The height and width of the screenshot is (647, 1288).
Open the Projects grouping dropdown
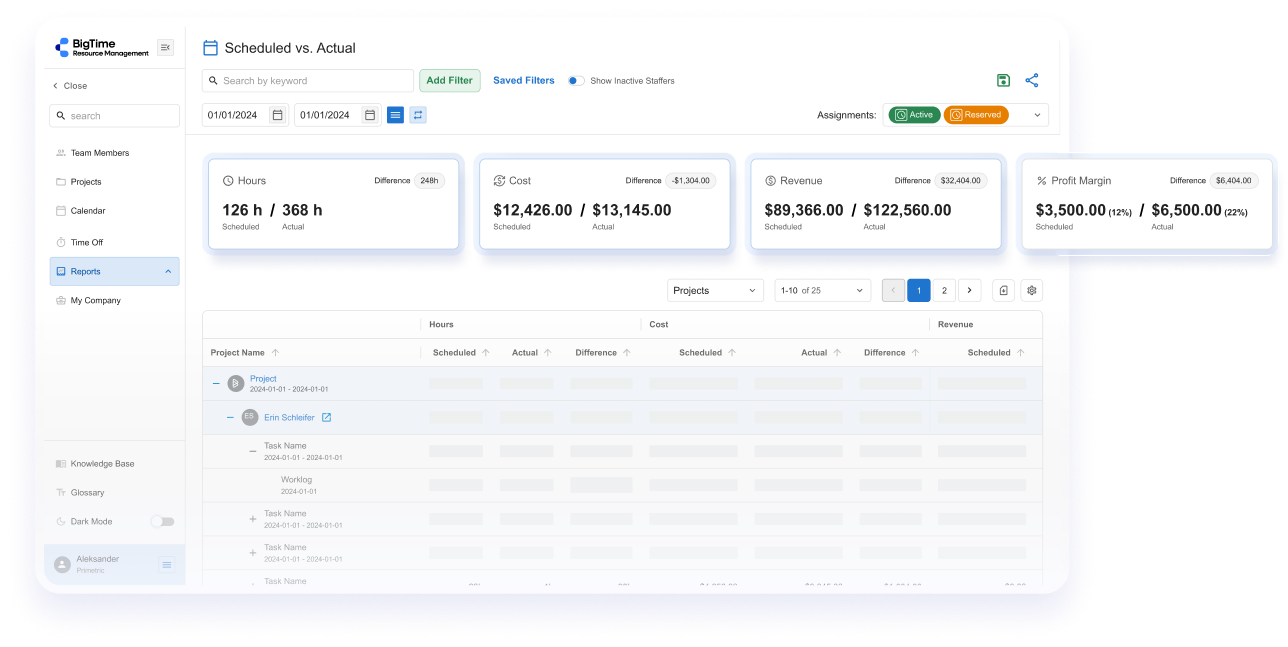(715, 290)
